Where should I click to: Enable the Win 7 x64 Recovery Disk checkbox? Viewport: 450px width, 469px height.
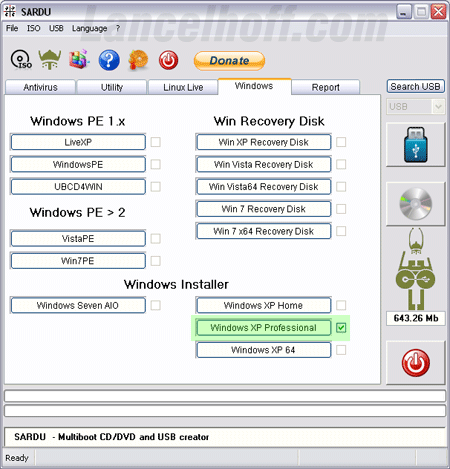341,231
